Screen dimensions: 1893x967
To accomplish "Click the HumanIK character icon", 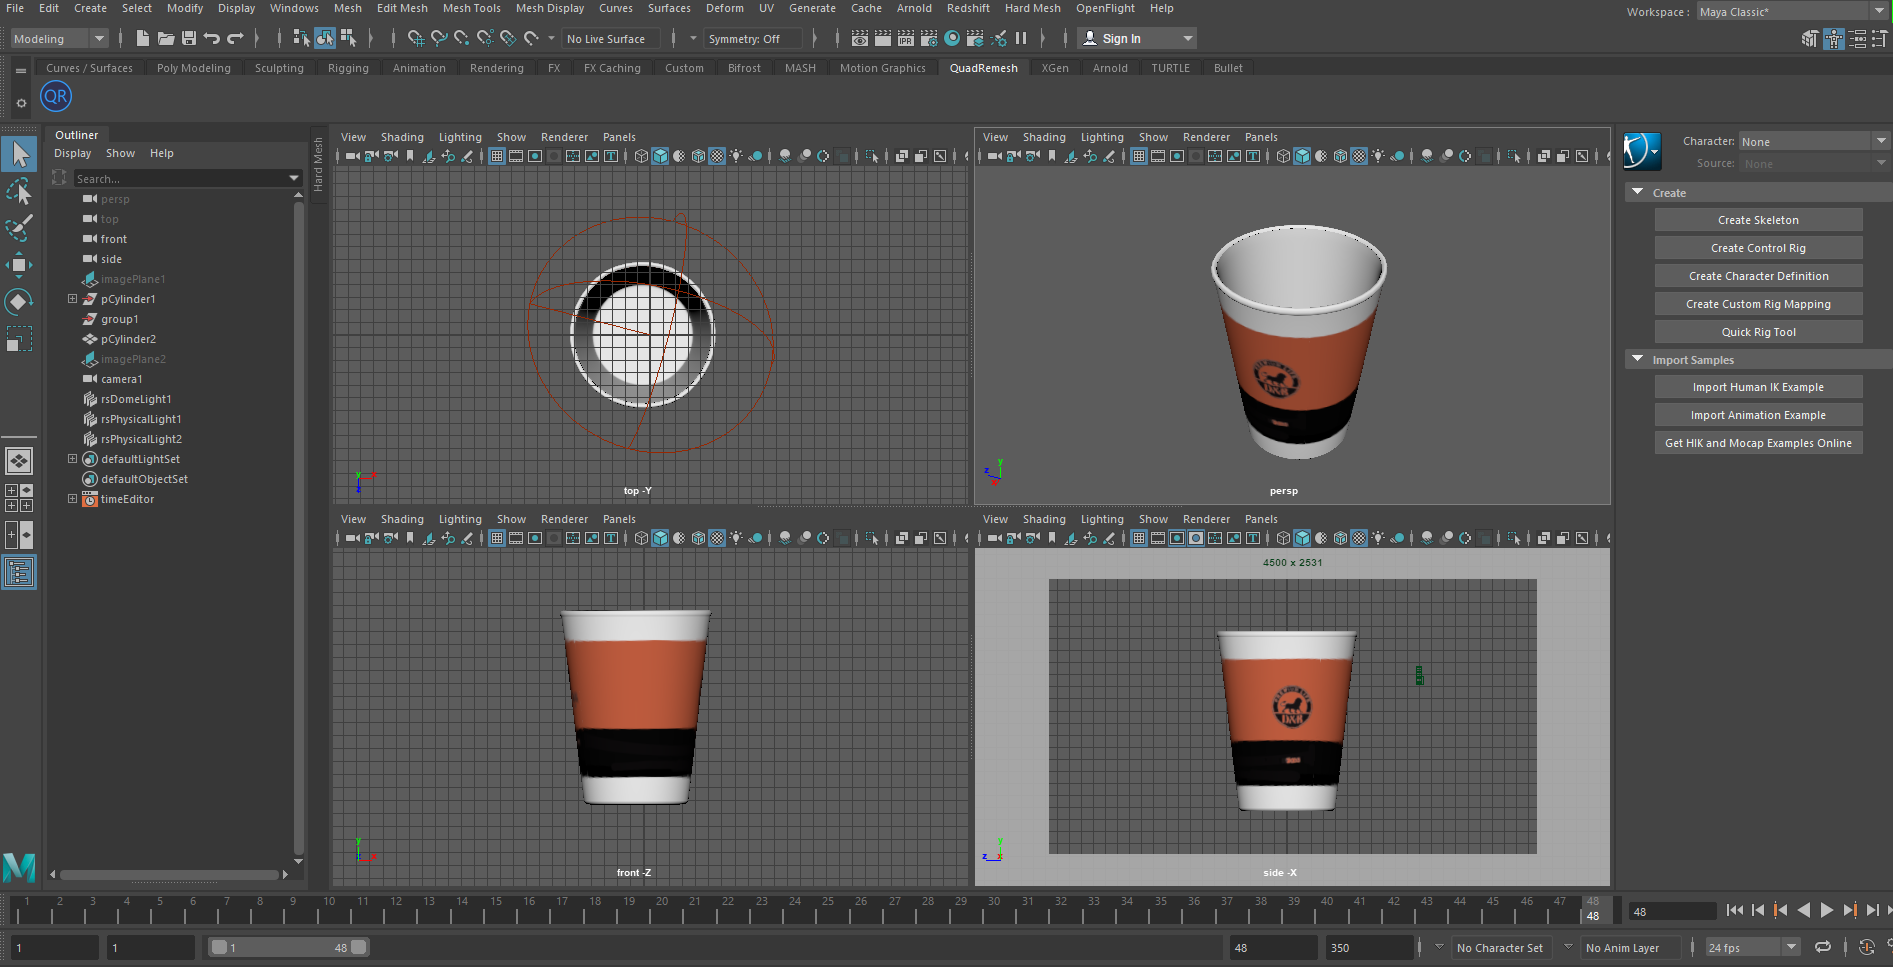I will pyautogui.click(x=1641, y=151).
